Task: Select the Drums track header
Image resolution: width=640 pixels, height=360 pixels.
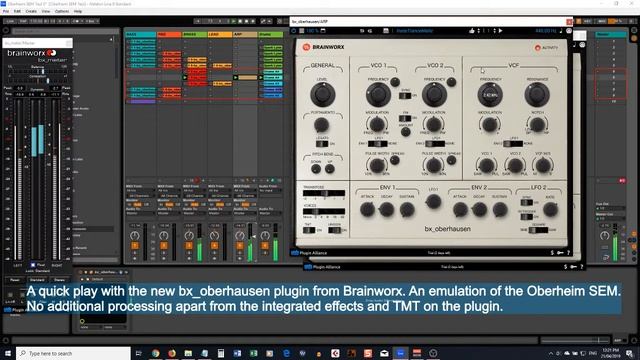Action: (271, 34)
